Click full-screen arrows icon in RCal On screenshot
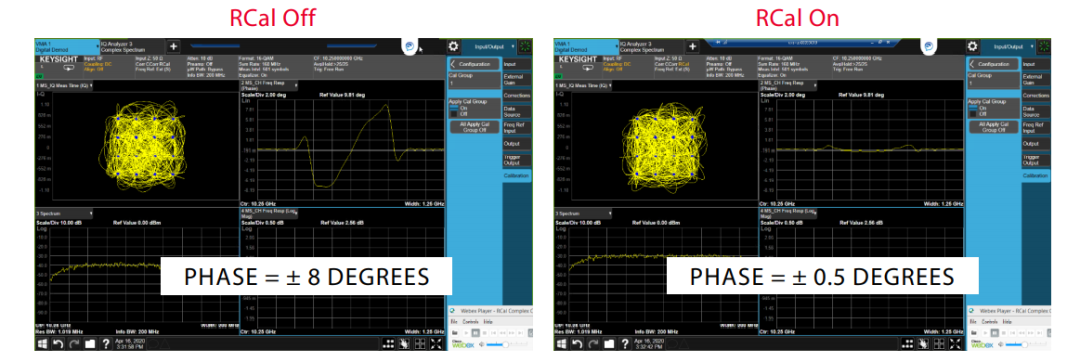1080x362 pixels. tap(956, 343)
